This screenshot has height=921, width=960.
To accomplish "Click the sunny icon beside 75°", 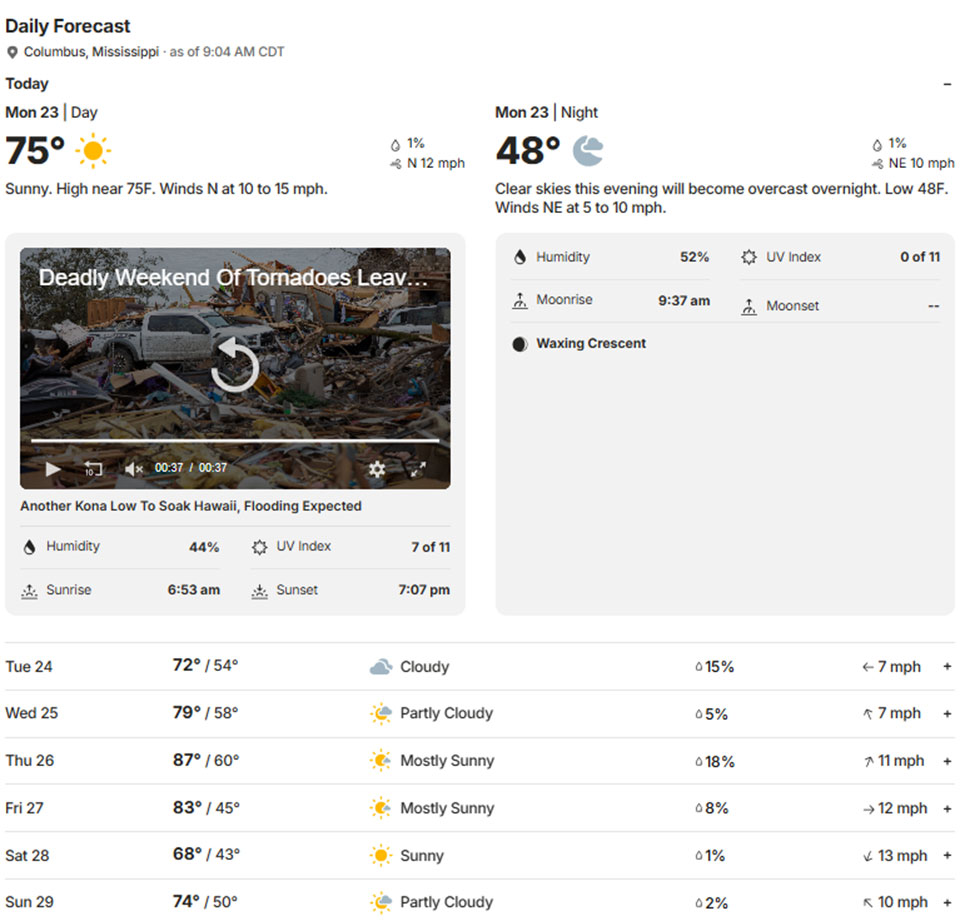I will 93,151.
